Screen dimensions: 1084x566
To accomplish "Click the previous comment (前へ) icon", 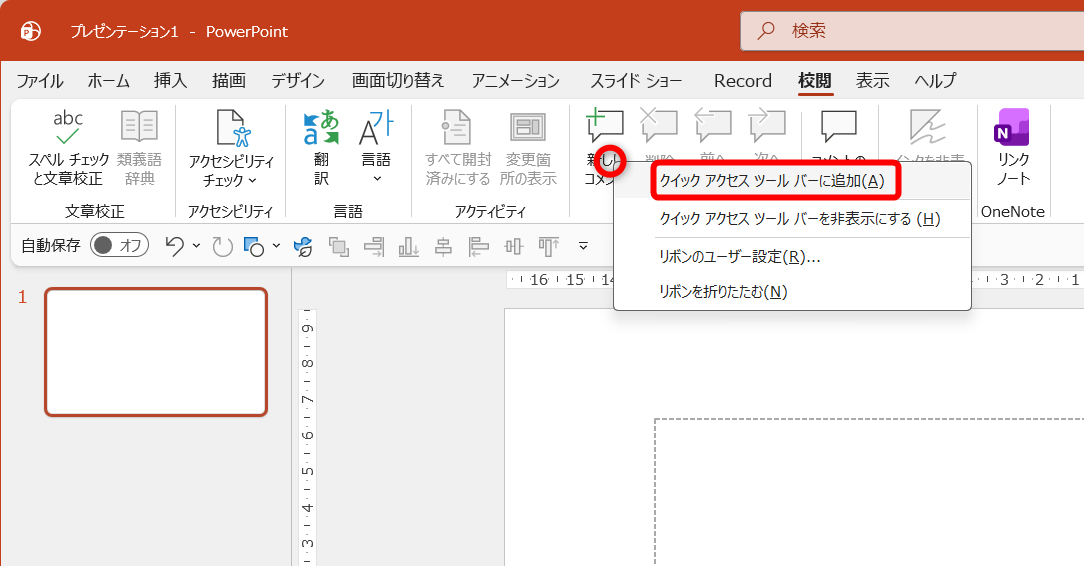I will click(713, 125).
